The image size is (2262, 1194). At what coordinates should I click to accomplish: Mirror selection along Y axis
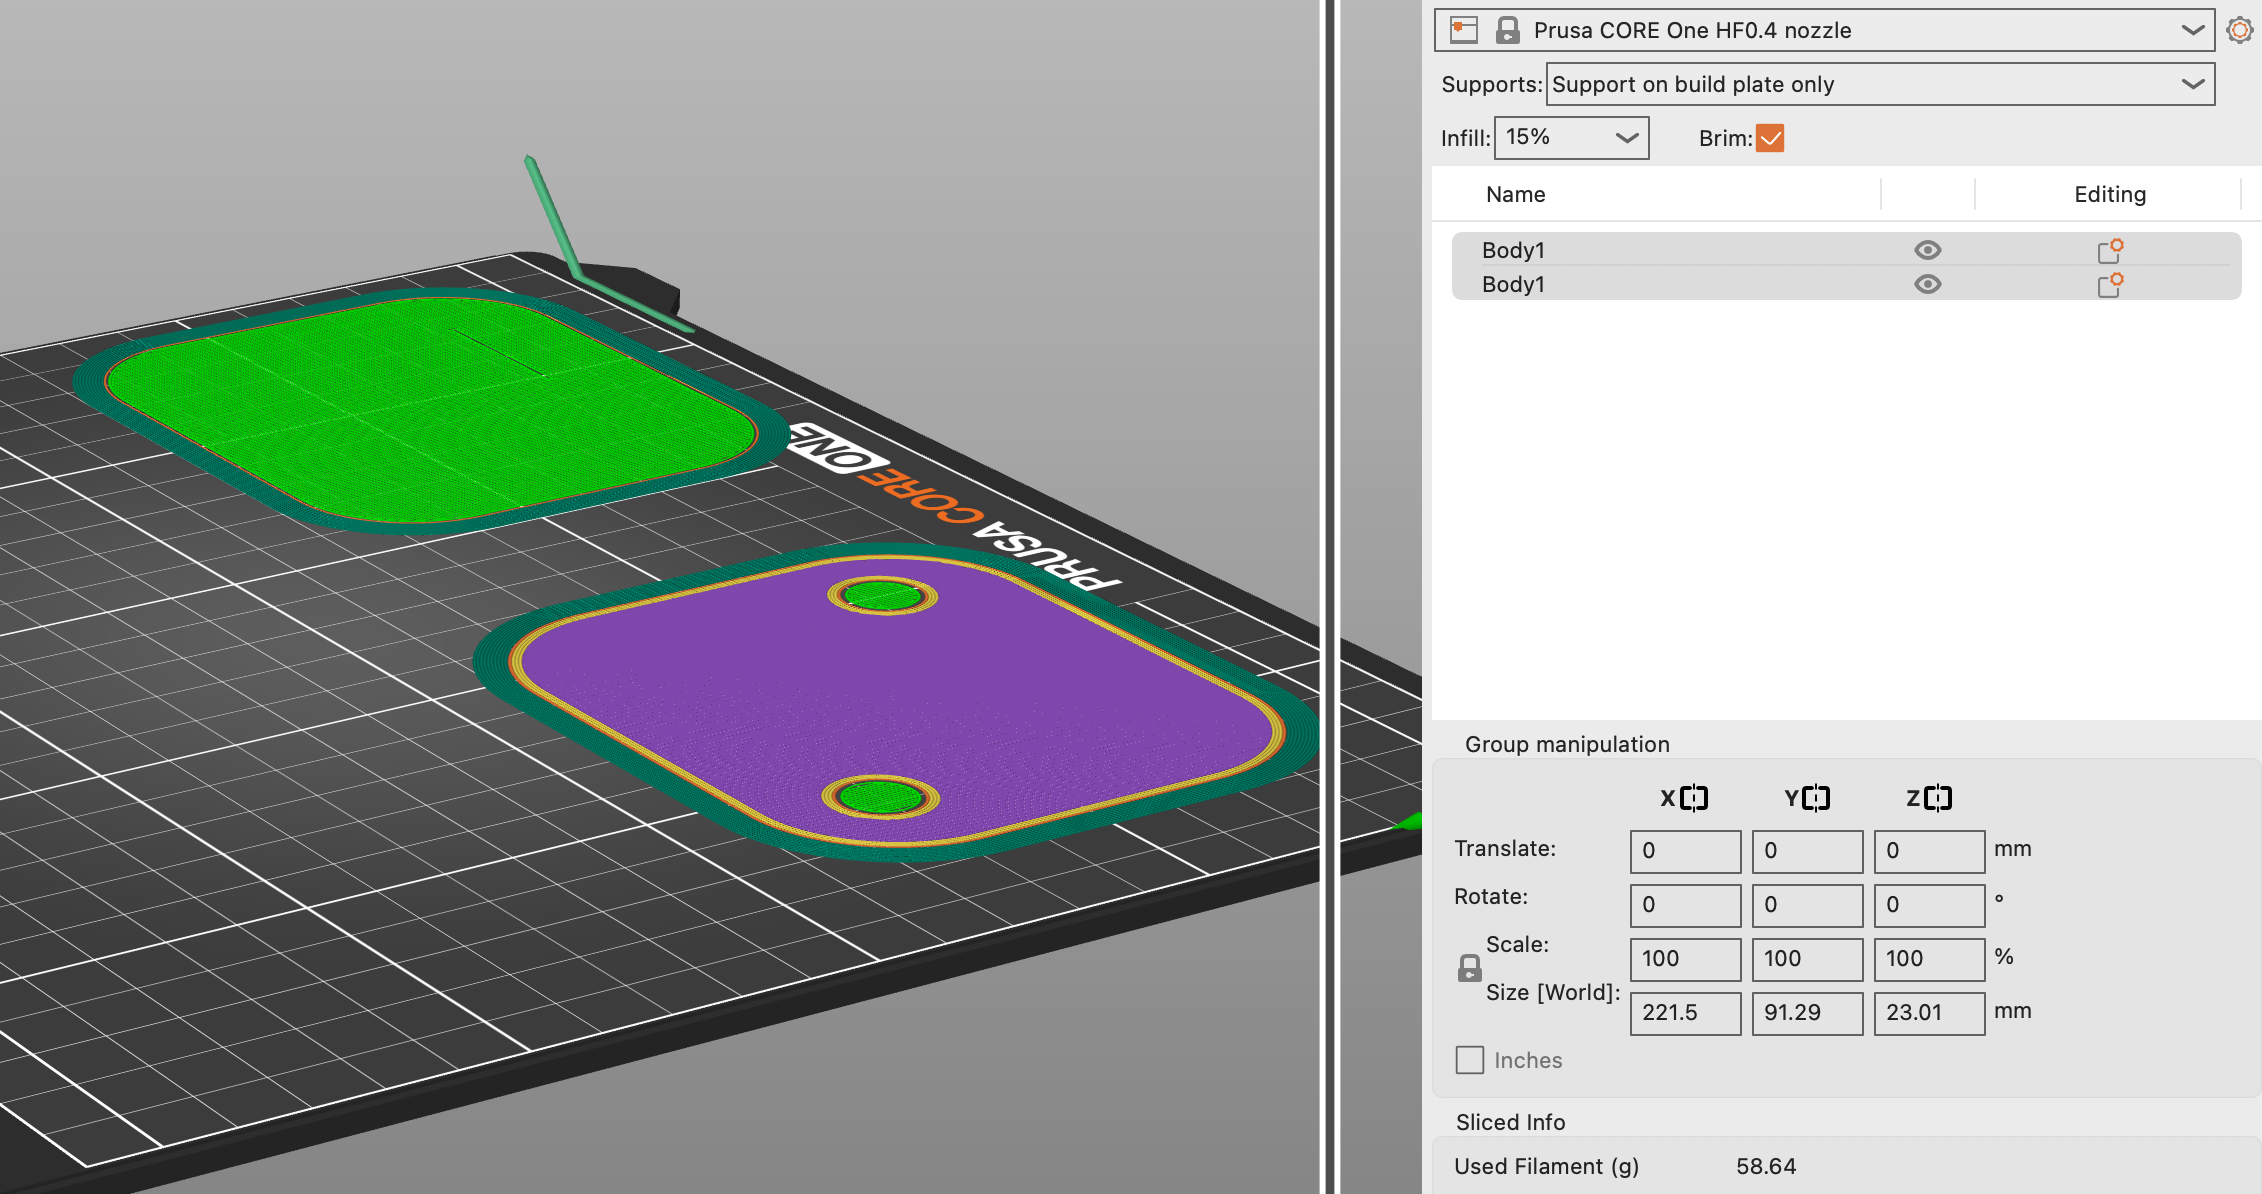tap(1816, 798)
